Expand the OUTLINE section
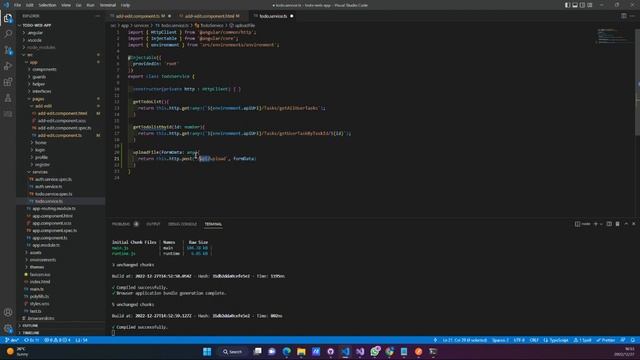The width and height of the screenshot is (640, 360). pyautogui.click(x=30, y=325)
